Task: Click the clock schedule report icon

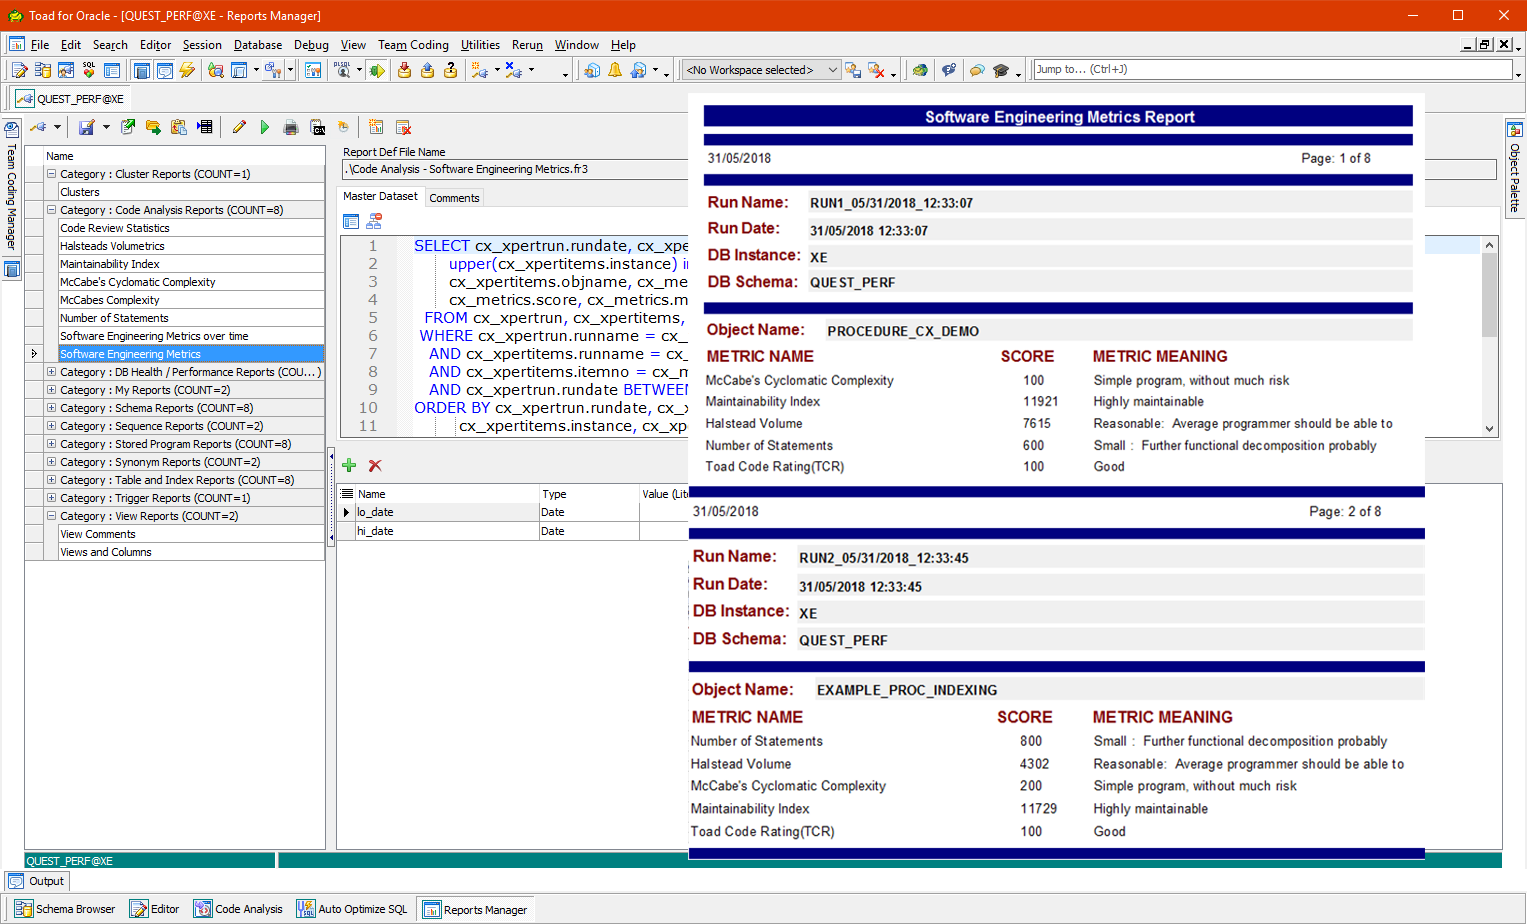Action: pyautogui.click(x=343, y=127)
